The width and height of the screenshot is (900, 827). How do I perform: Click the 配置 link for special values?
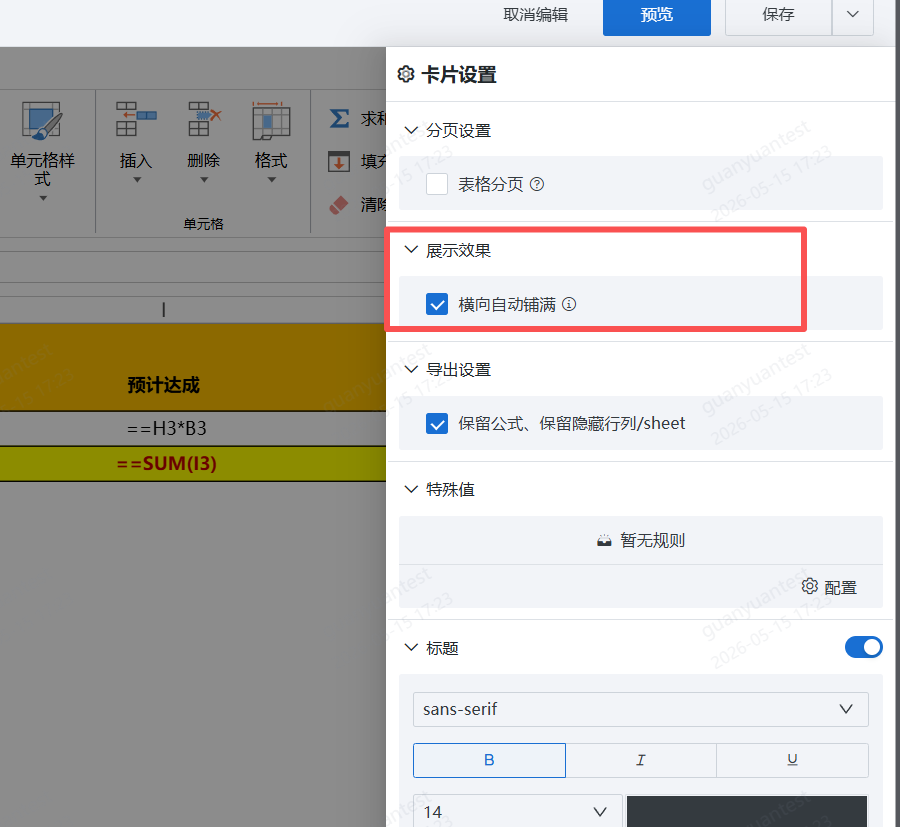click(x=840, y=588)
